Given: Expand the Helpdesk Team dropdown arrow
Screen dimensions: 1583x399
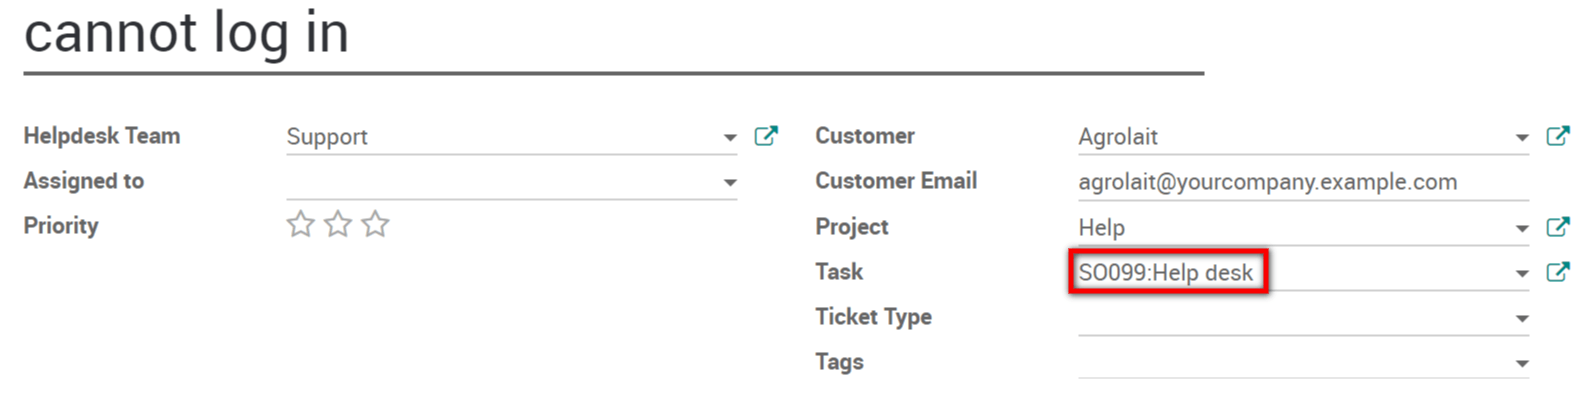Looking at the screenshot, I should pos(730,138).
